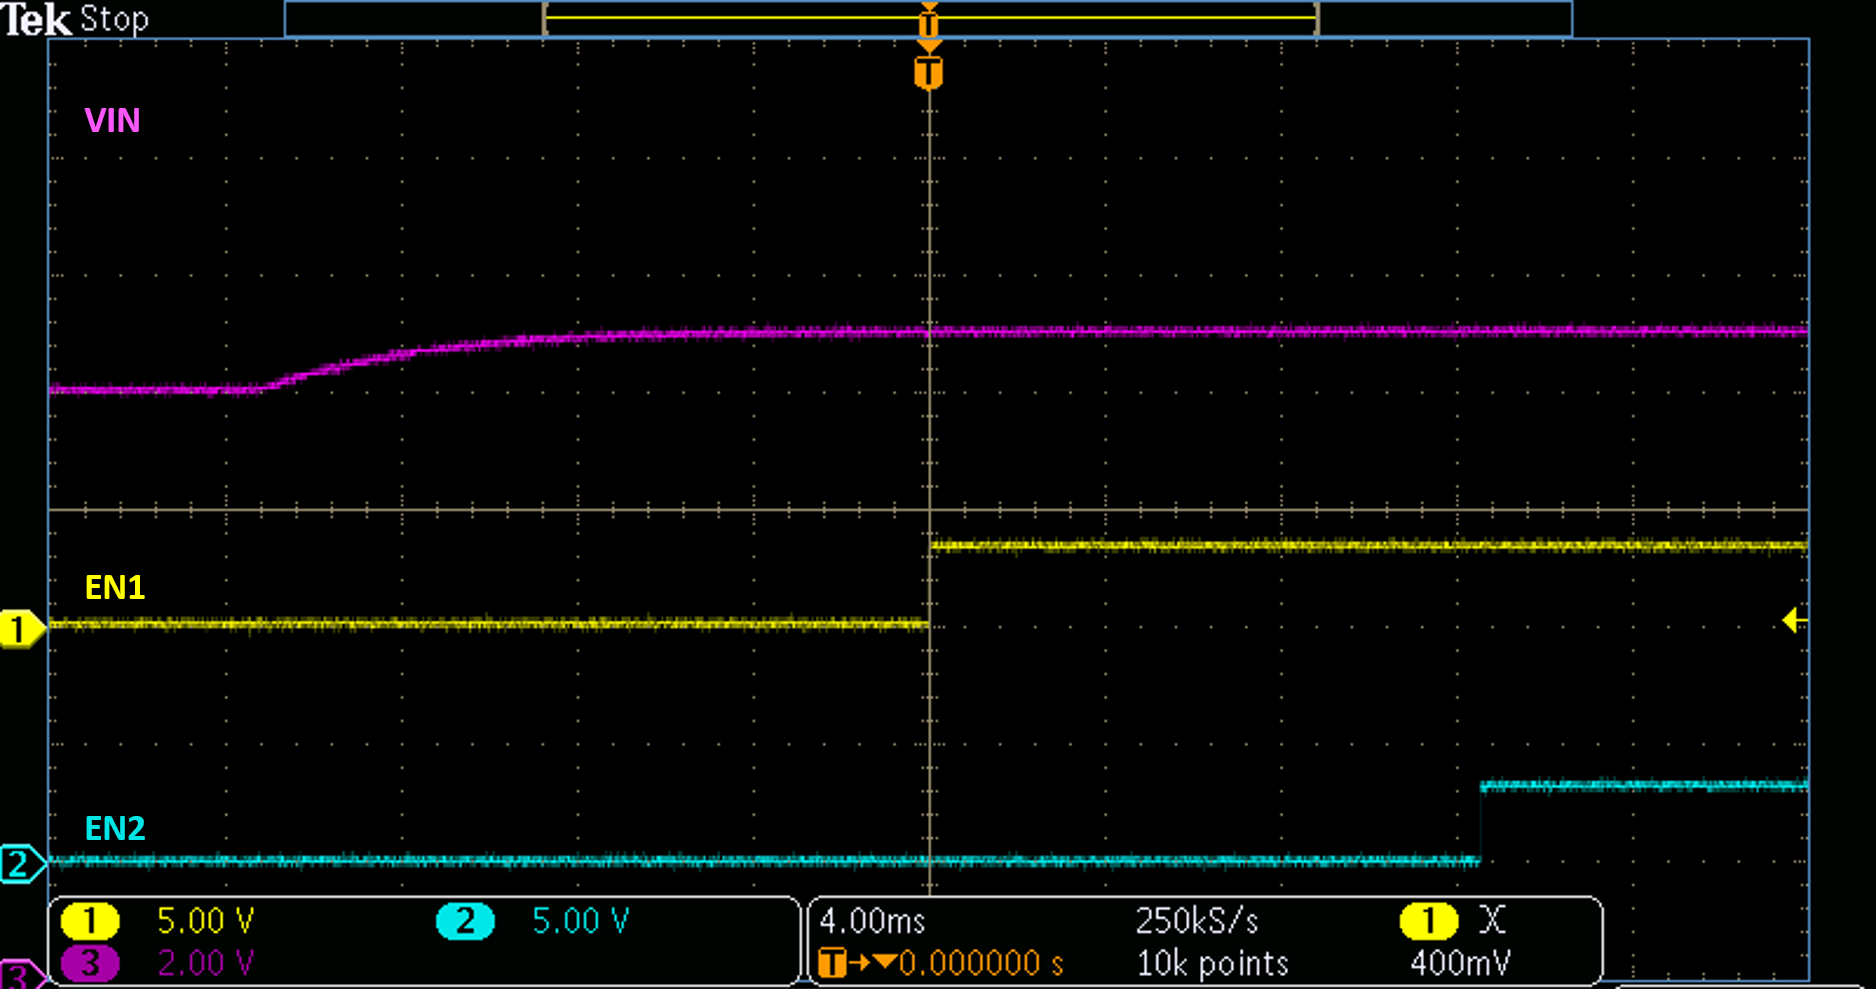Click the 10k points record length readout
Viewport: 1876px width, 989px height.
pyautogui.click(x=1211, y=963)
